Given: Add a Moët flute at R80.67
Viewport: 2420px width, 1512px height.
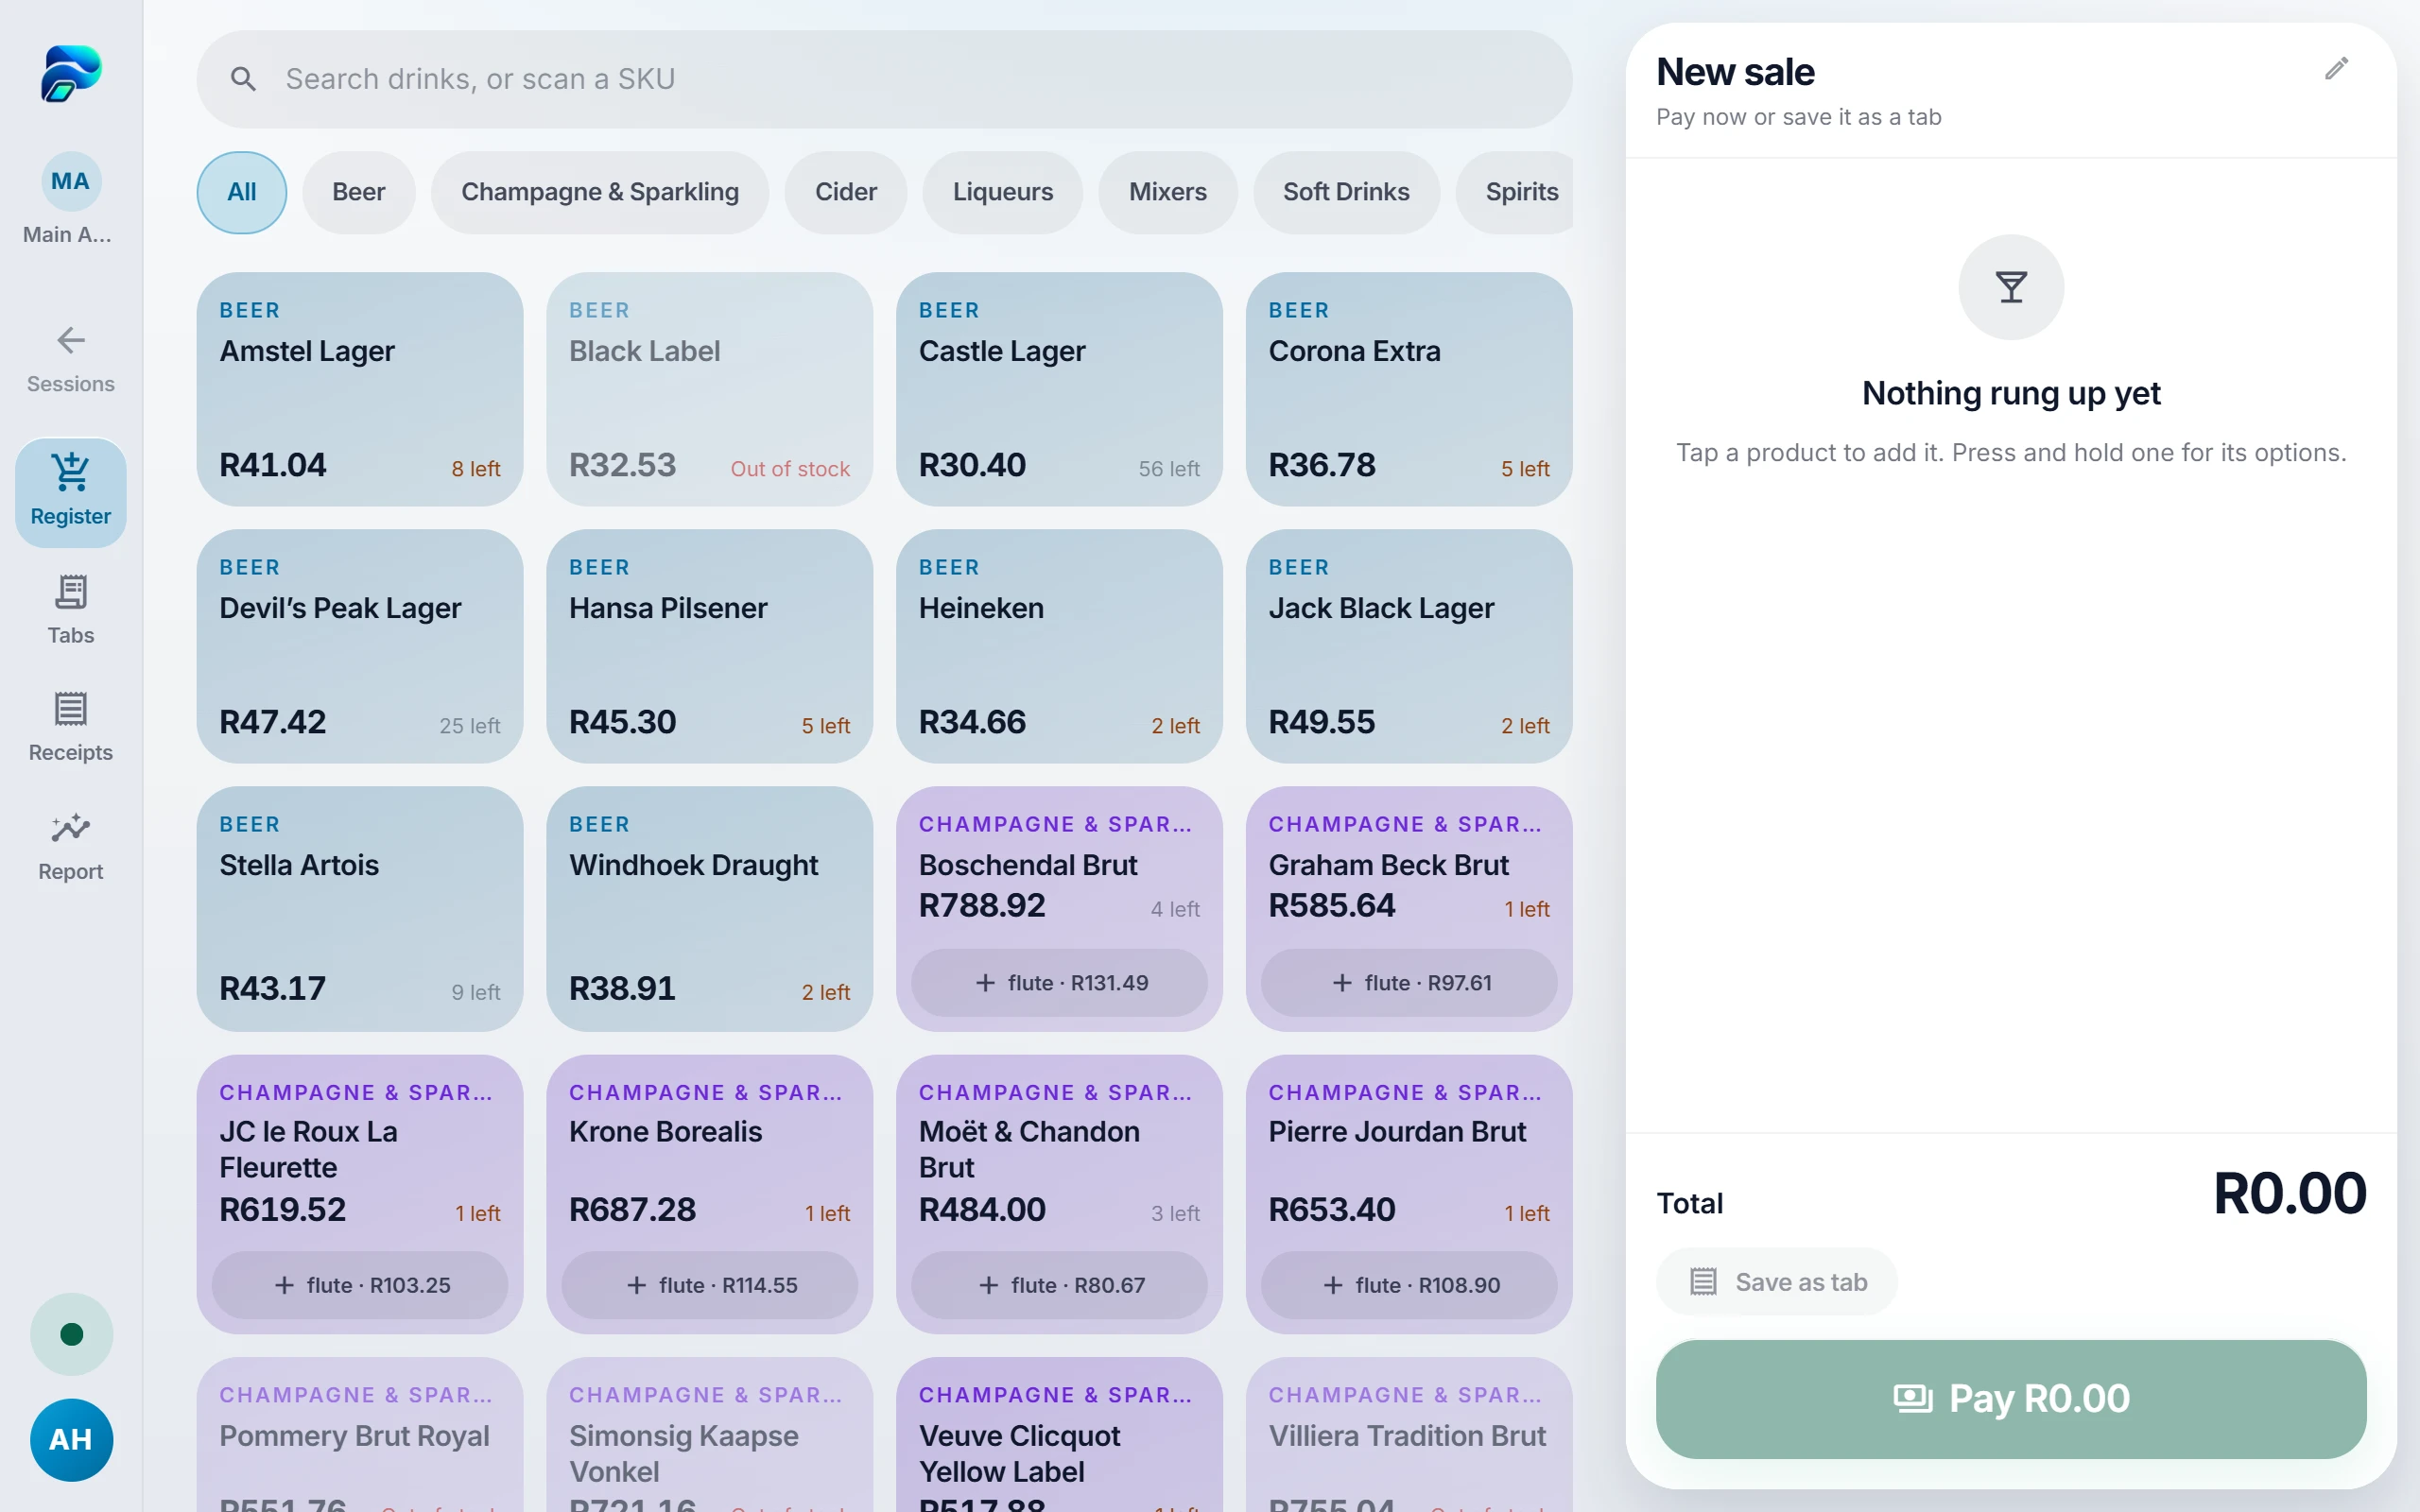Looking at the screenshot, I should tap(1059, 1285).
